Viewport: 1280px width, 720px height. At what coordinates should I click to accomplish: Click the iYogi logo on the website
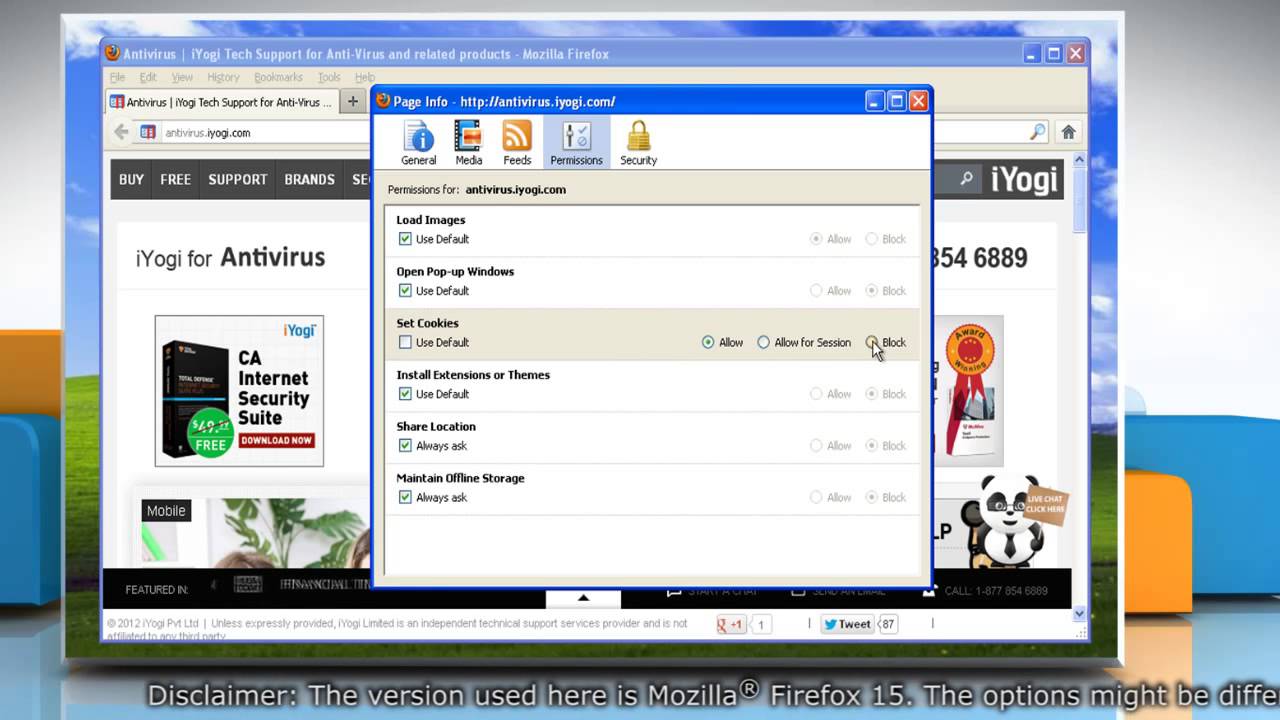tap(1024, 180)
